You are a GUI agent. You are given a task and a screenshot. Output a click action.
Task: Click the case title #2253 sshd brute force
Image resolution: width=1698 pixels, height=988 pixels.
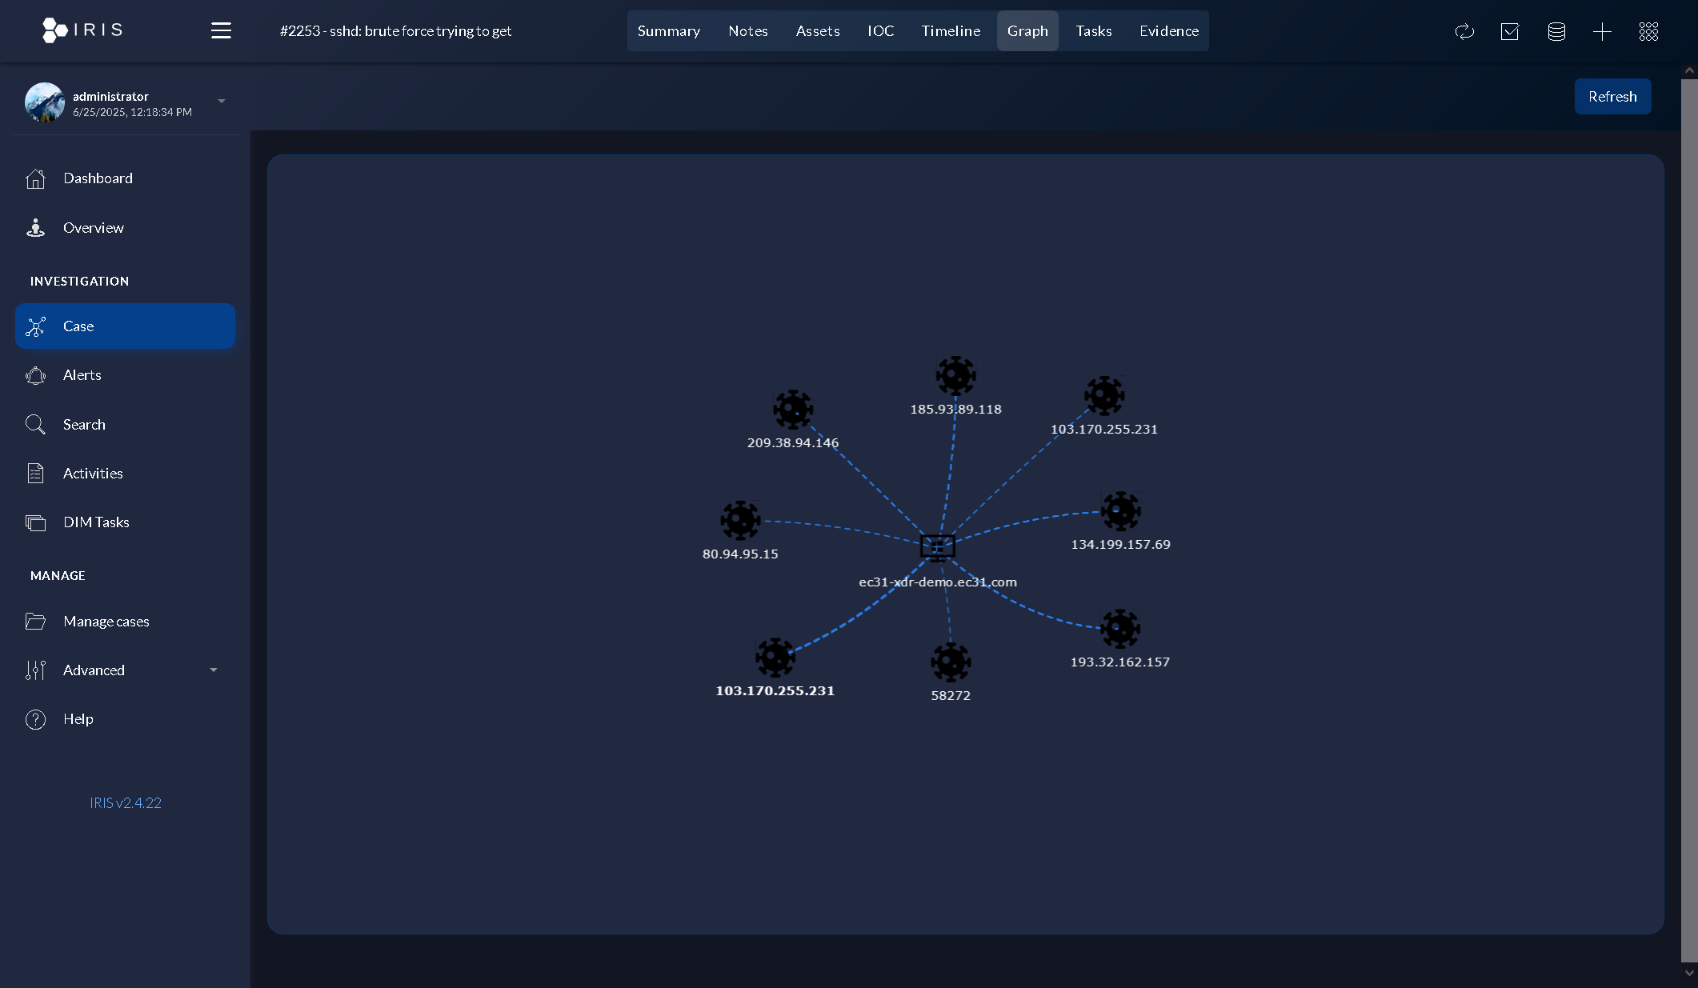pyautogui.click(x=396, y=31)
